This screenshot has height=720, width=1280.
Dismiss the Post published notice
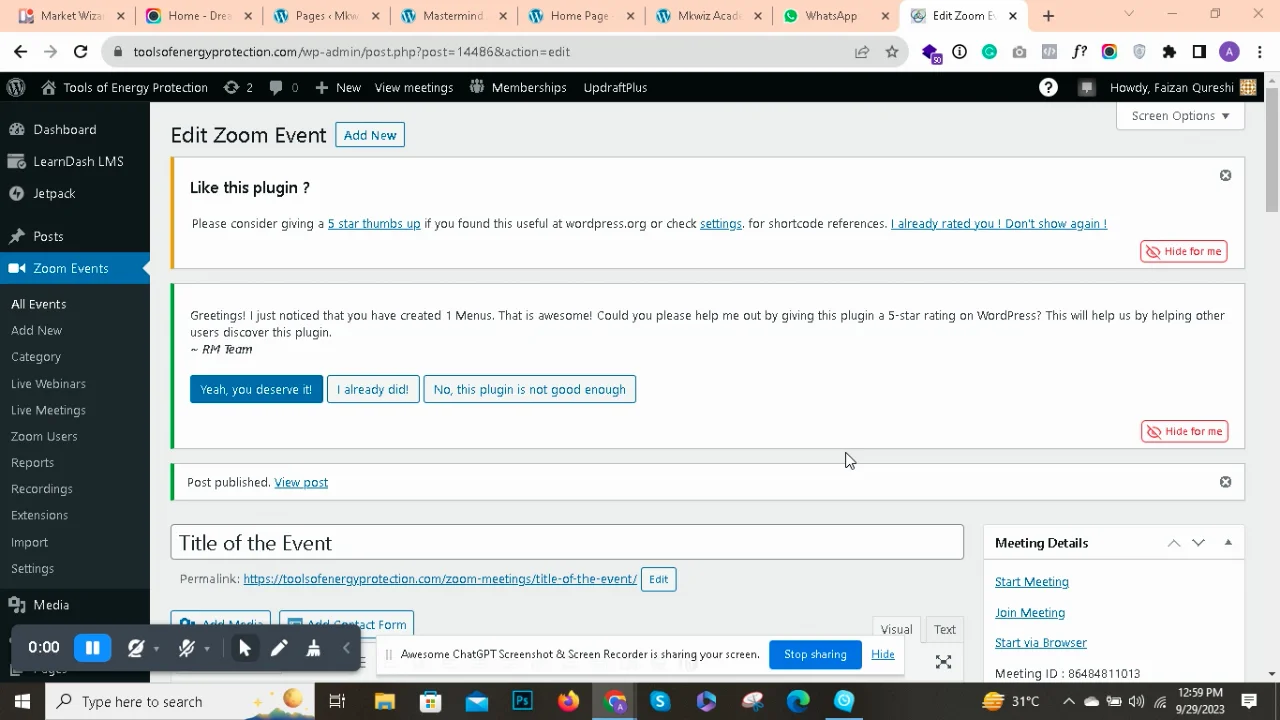click(x=1225, y=482)
